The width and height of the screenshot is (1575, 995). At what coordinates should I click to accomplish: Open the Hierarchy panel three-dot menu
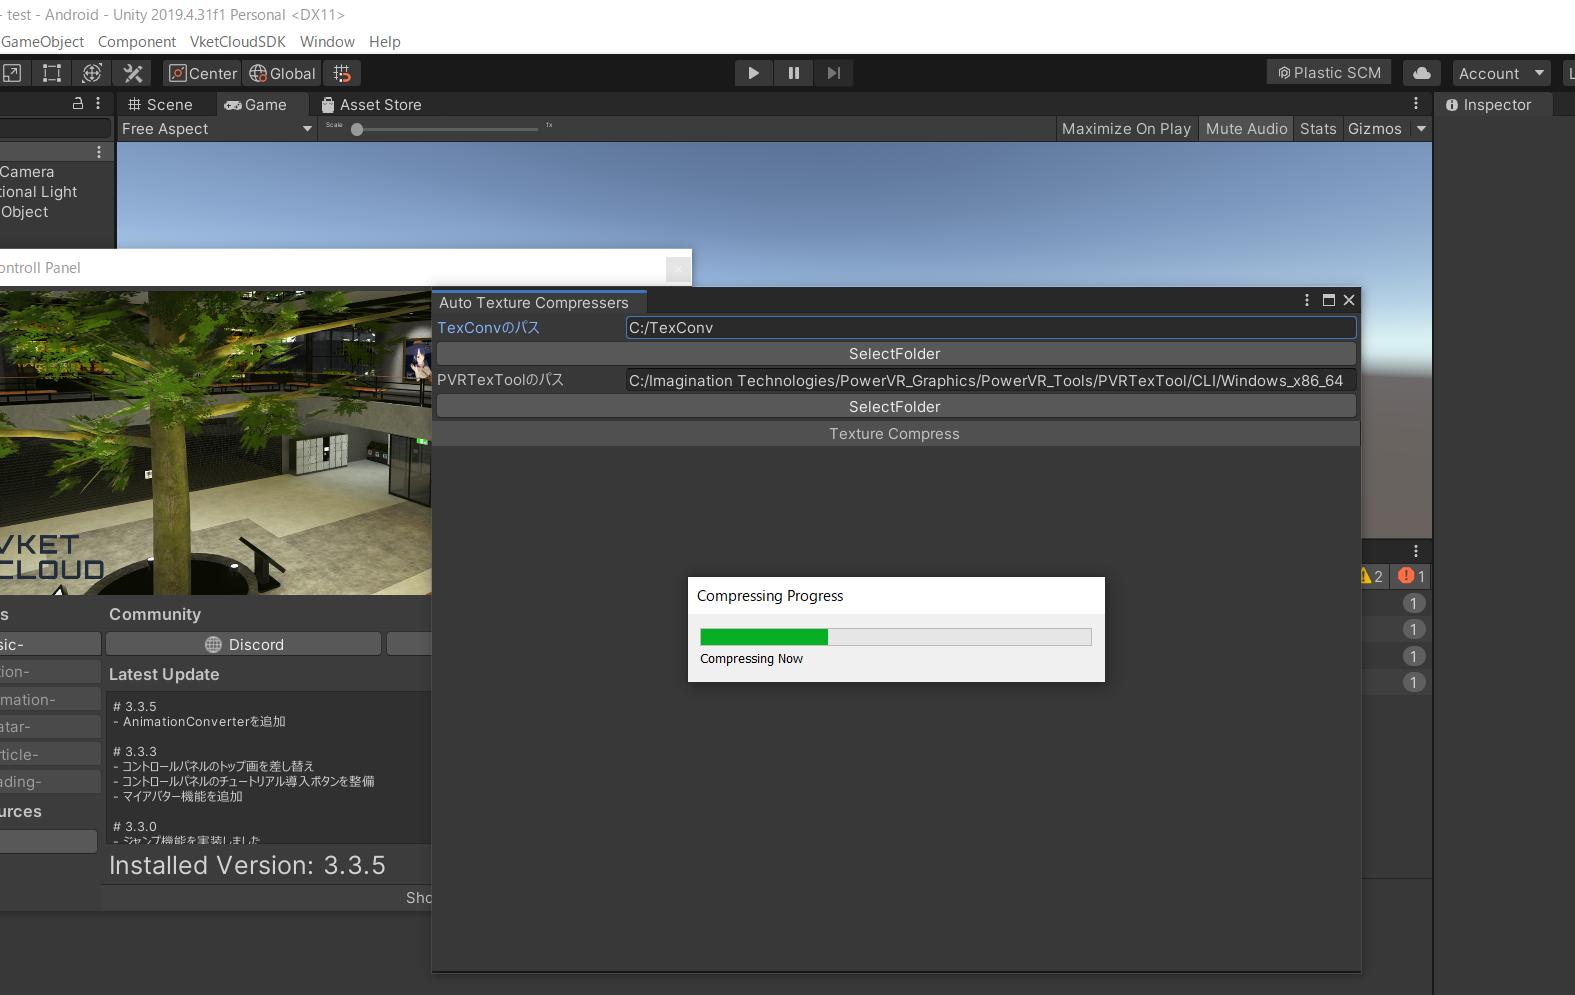pyautogui.click(x=98, y=104)
